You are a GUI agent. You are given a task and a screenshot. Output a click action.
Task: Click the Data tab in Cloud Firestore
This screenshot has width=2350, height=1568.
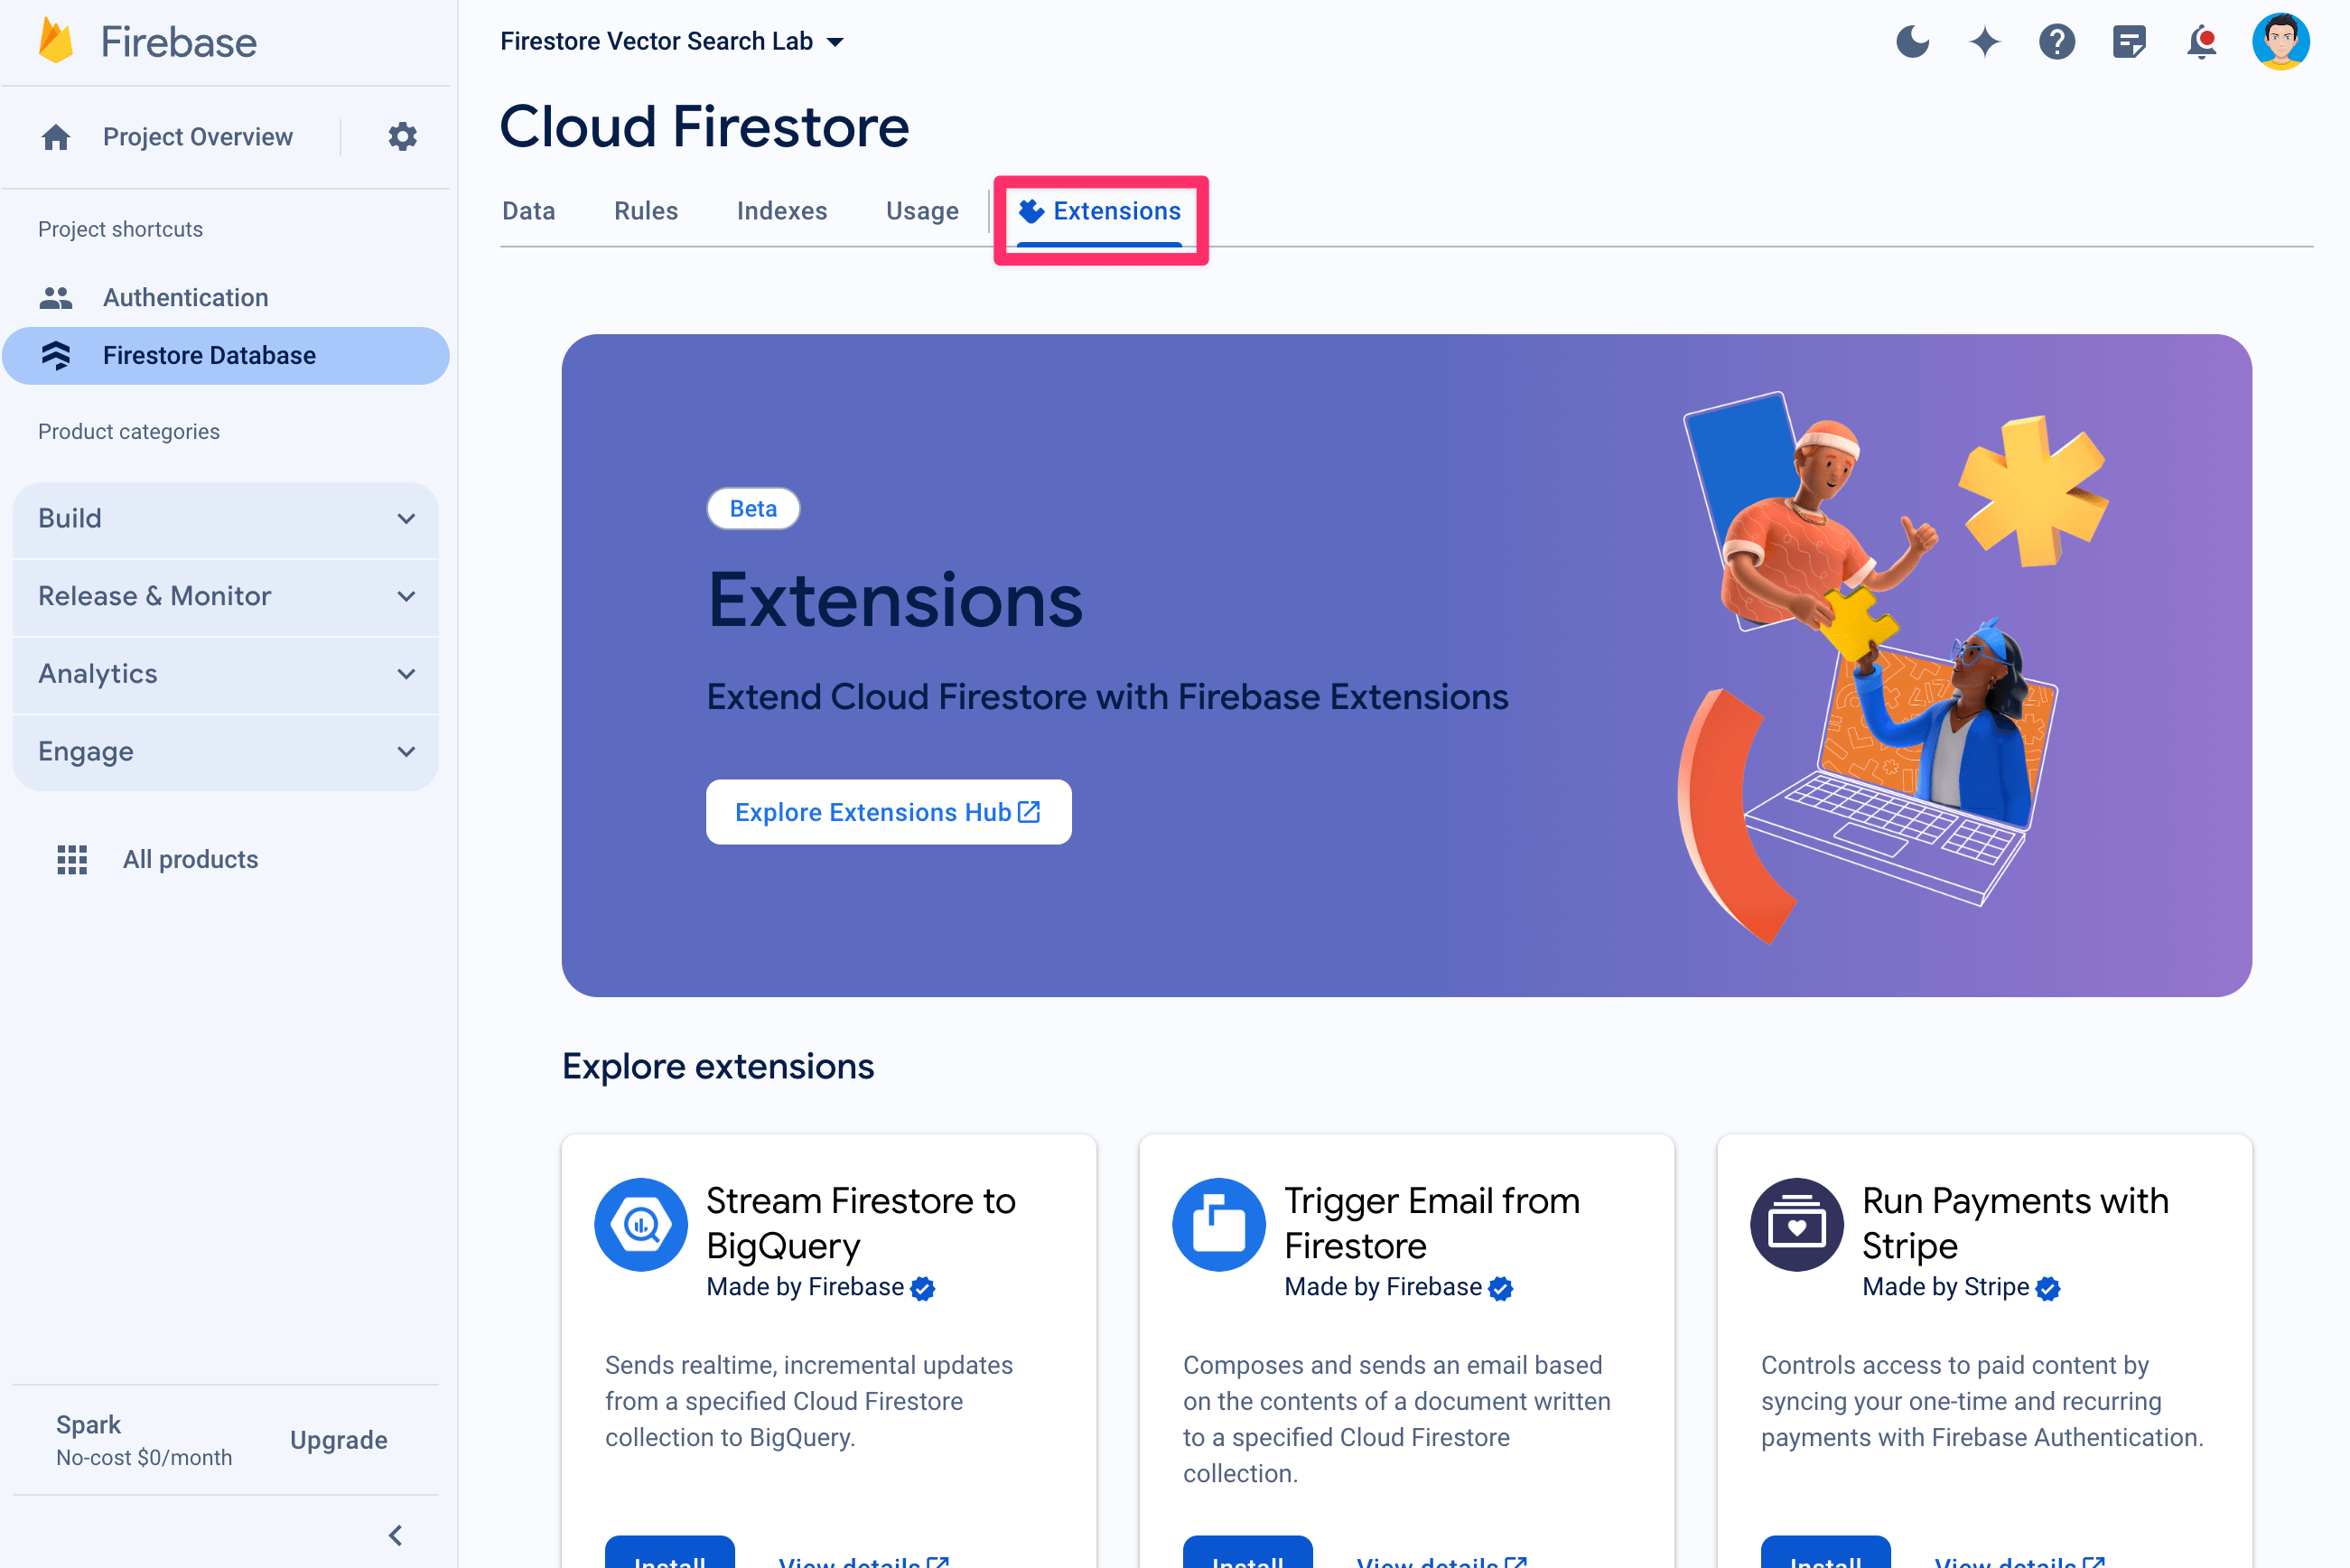pyautogui.click(x=528, y=210)
